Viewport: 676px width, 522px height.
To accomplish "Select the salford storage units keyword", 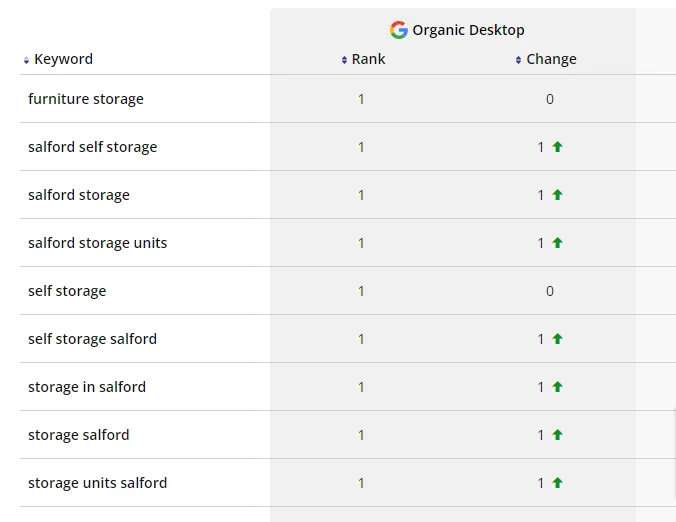I will [x=97, y=243].
